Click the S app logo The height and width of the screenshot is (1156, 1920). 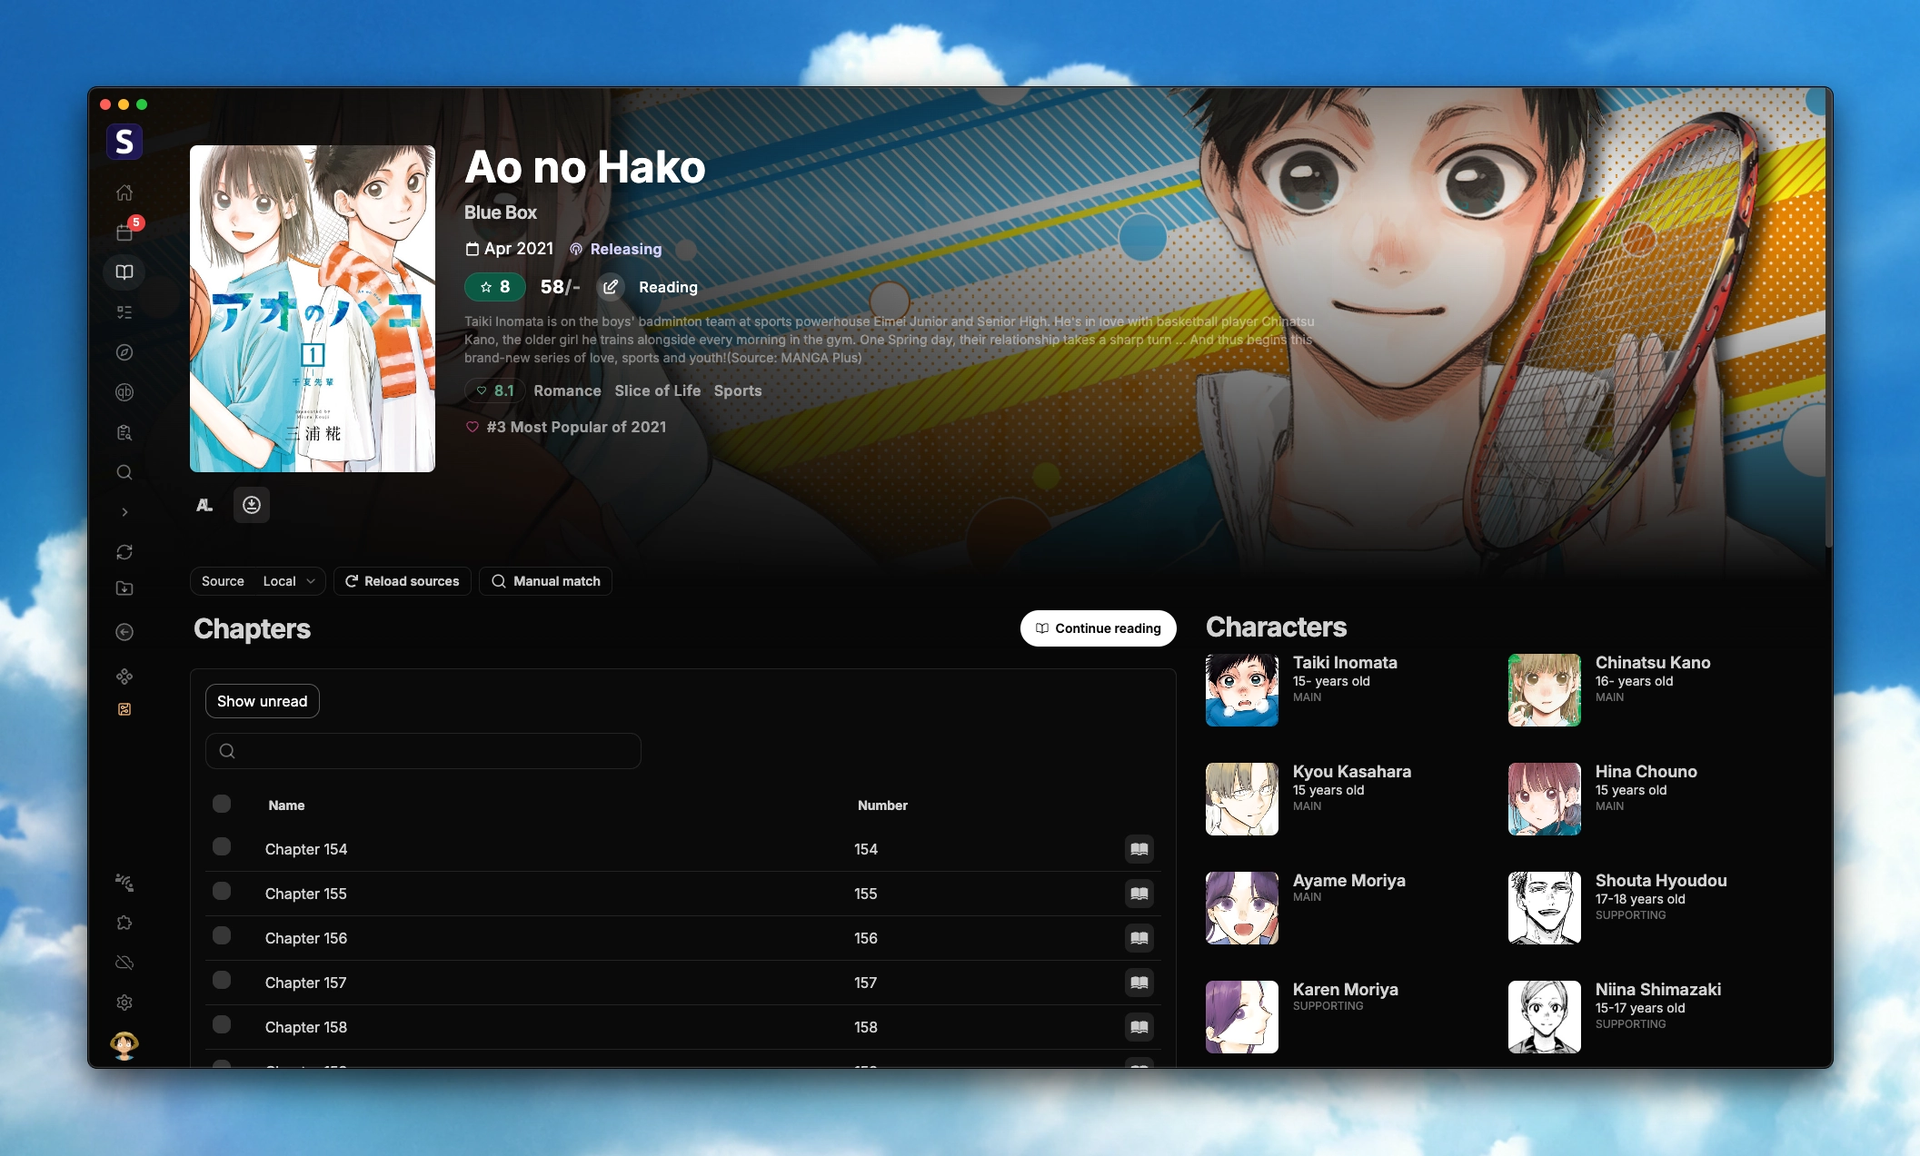click(124, 142)
